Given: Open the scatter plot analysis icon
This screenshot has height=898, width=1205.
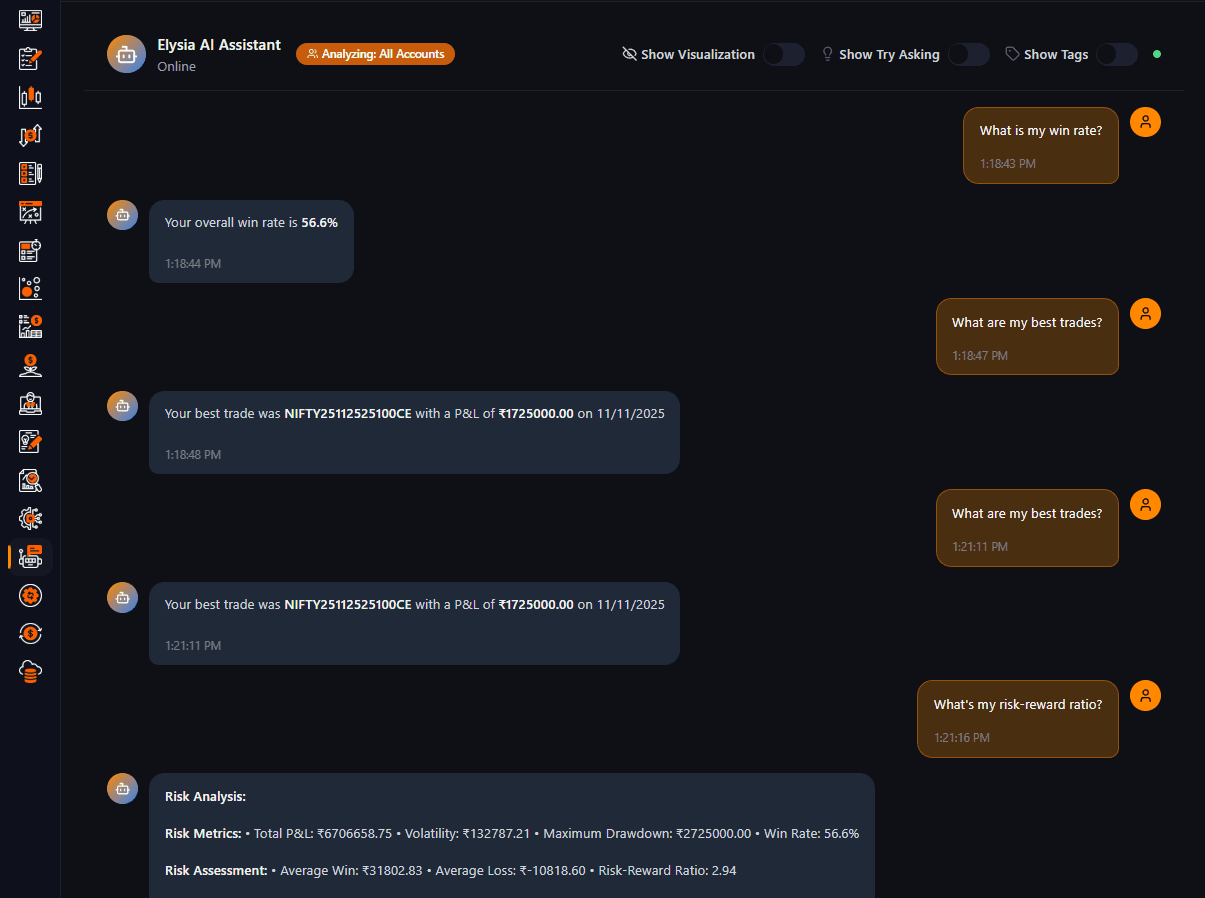Looking at the screenshot, I should coord(30,288).
